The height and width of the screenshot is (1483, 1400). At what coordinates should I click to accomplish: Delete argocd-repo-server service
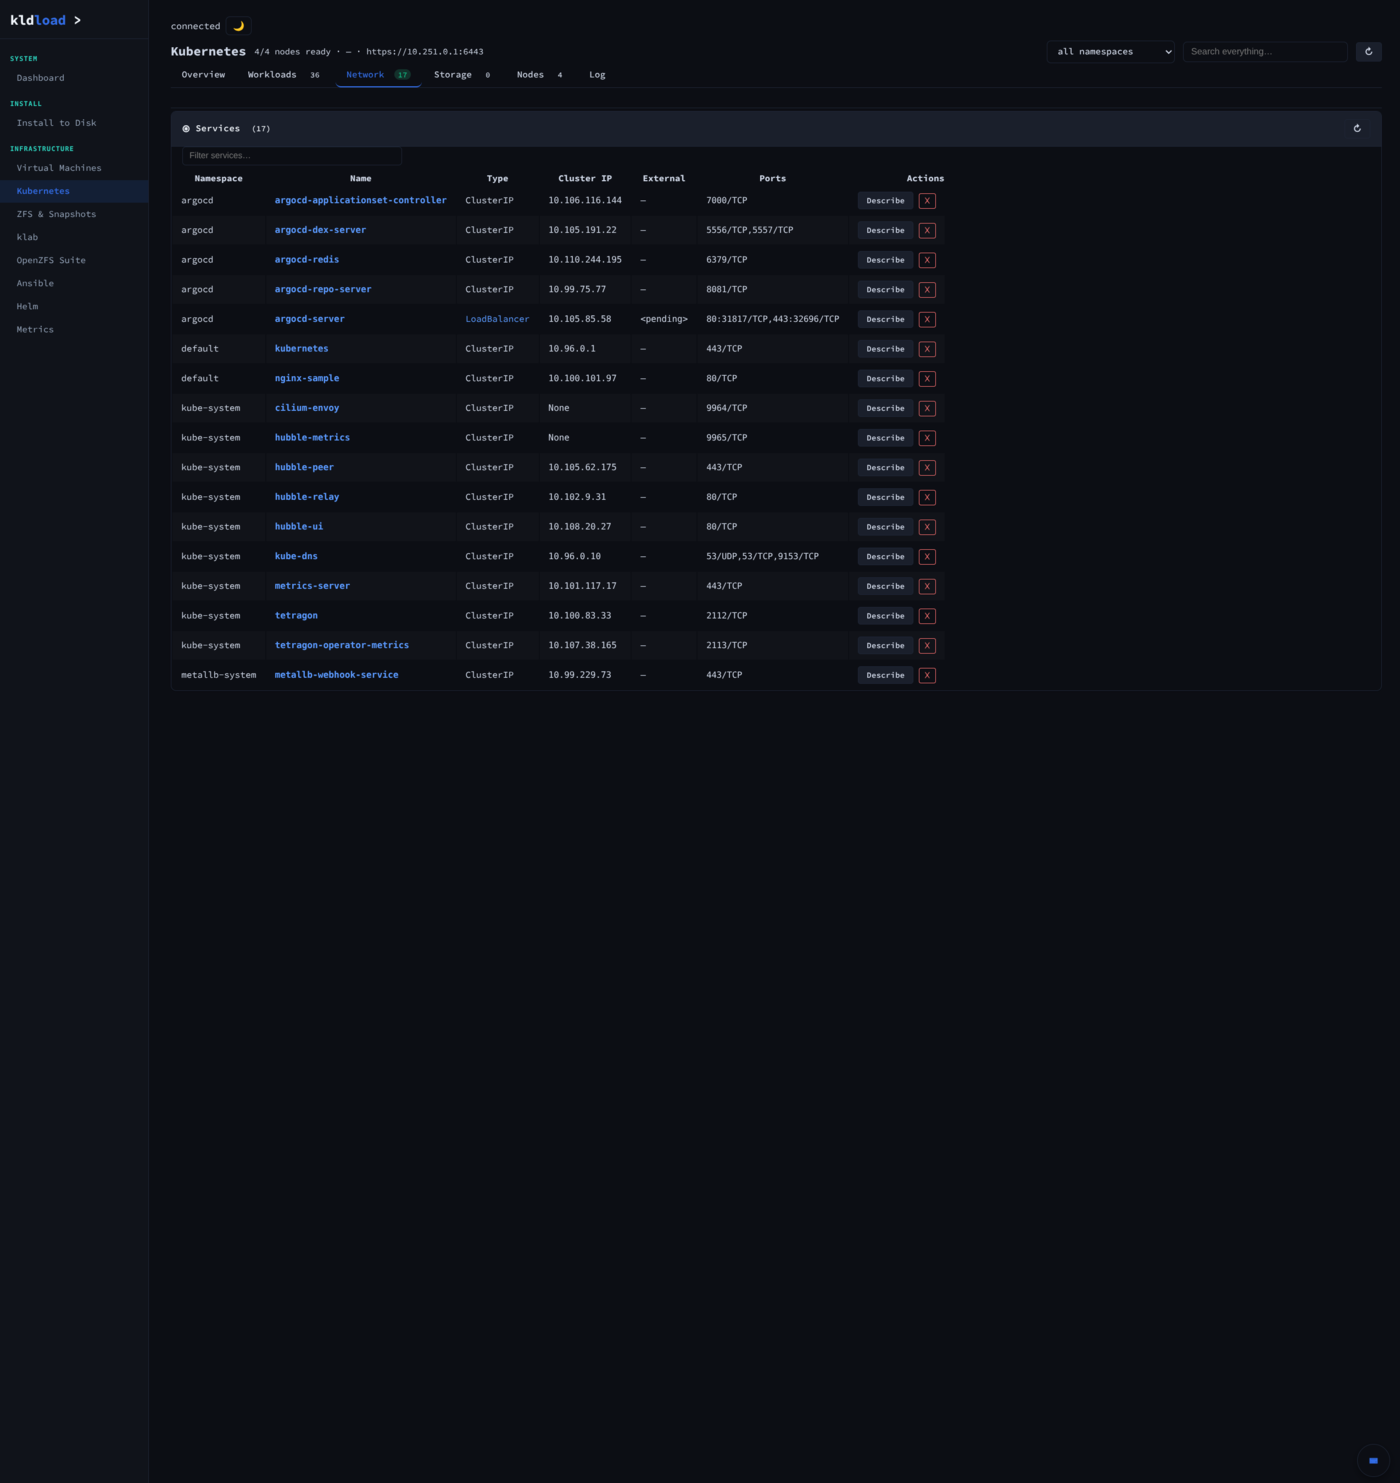(x=927, y=290)
